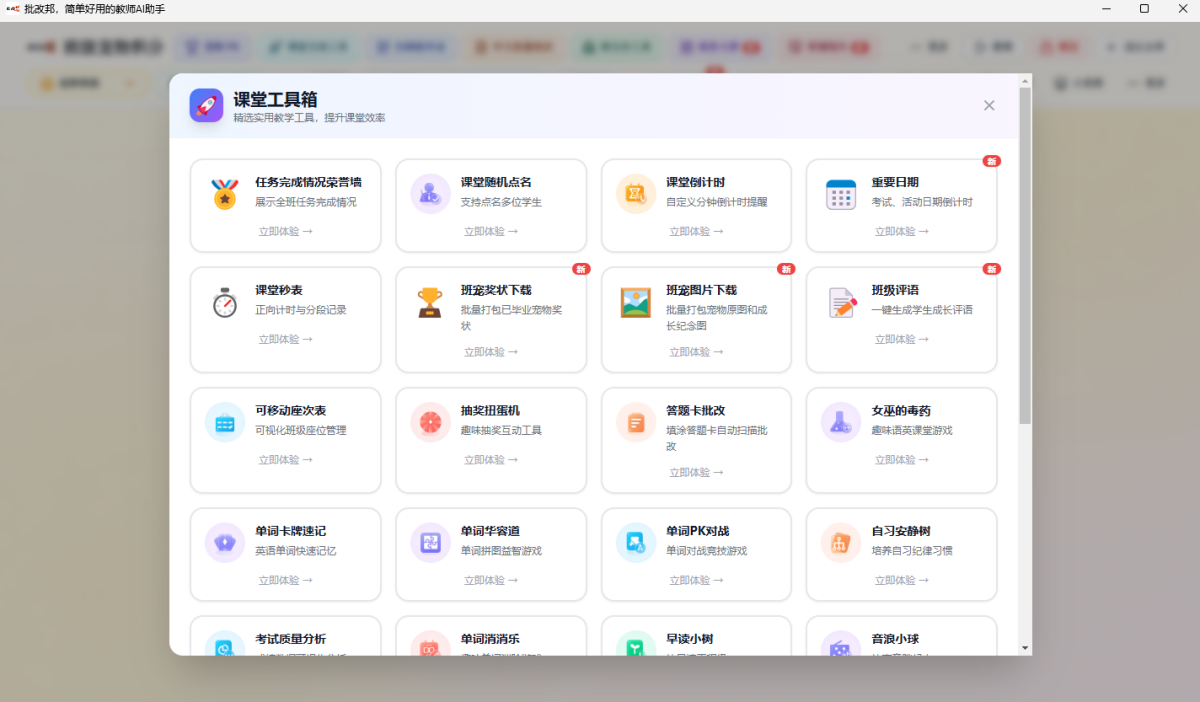Click the 重要日期 title text

[895, 182]
